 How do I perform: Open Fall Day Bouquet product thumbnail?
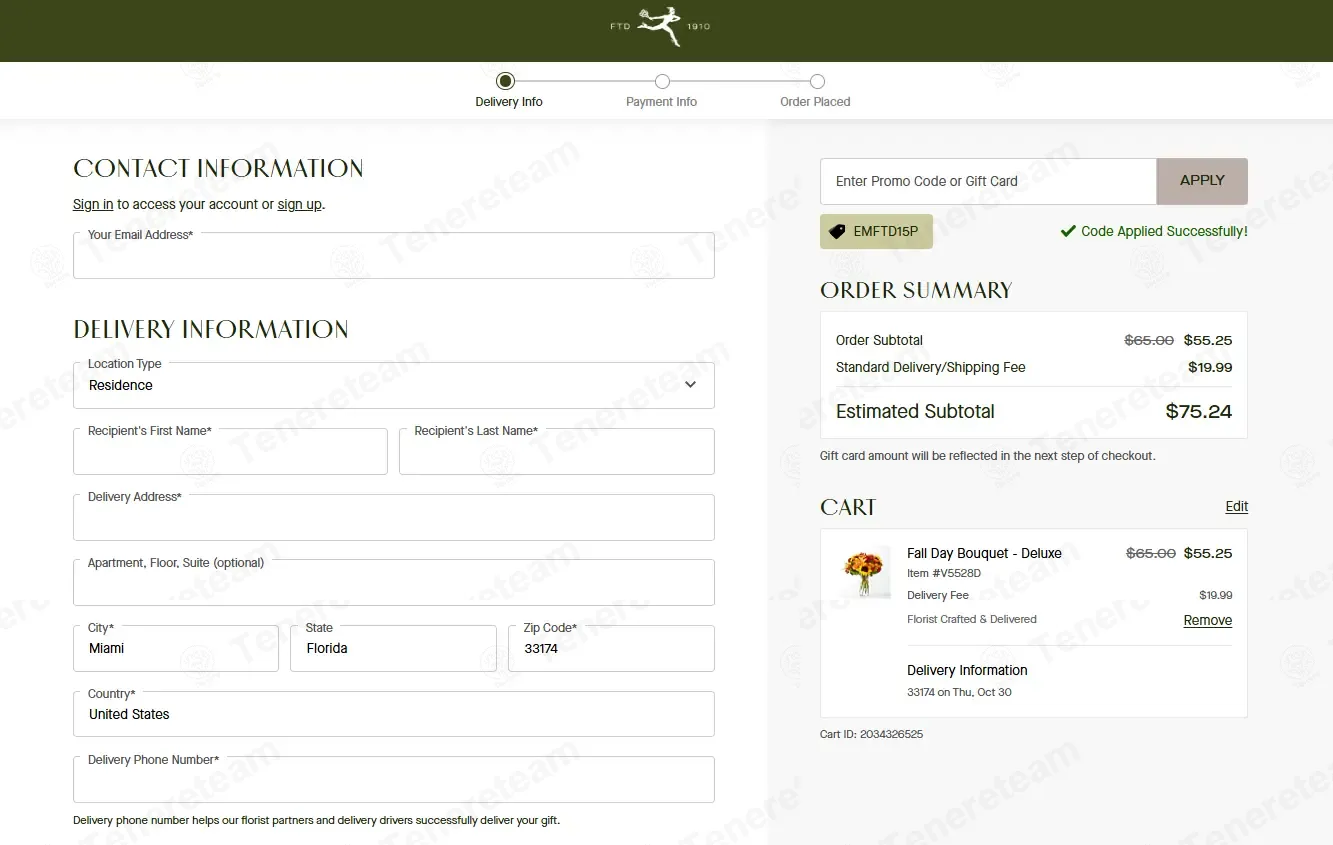click(x=865, y=572)
